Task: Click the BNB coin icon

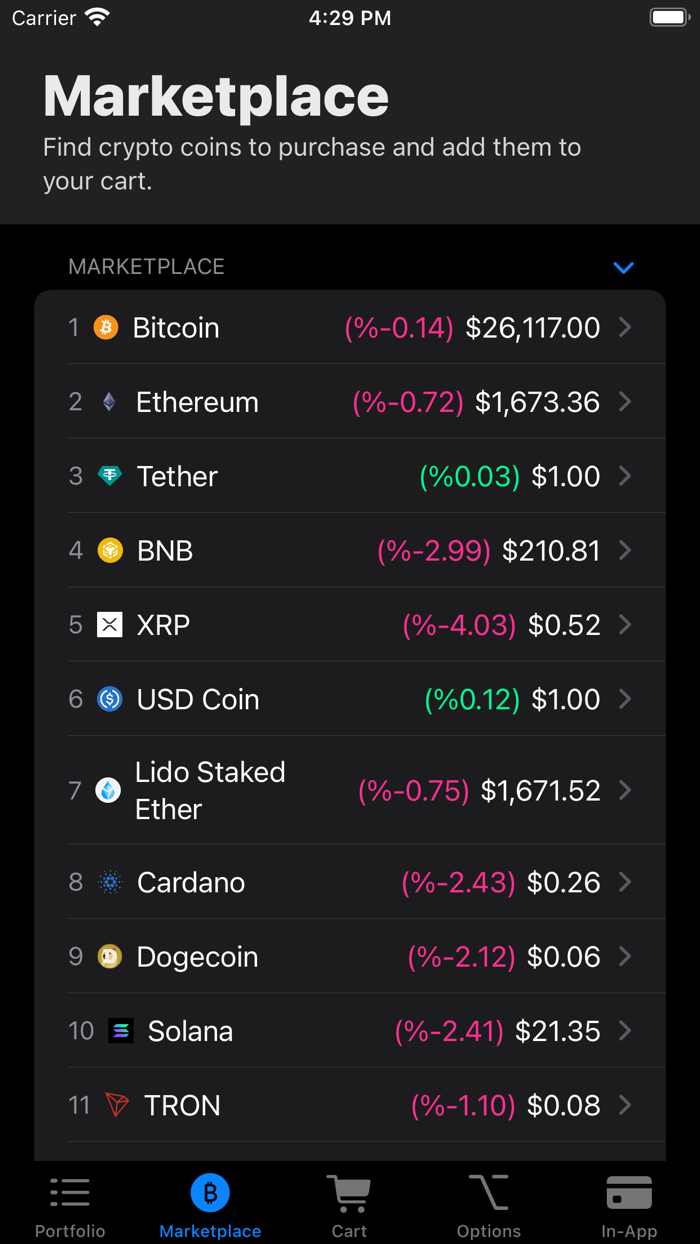Action: click(110, 550)
